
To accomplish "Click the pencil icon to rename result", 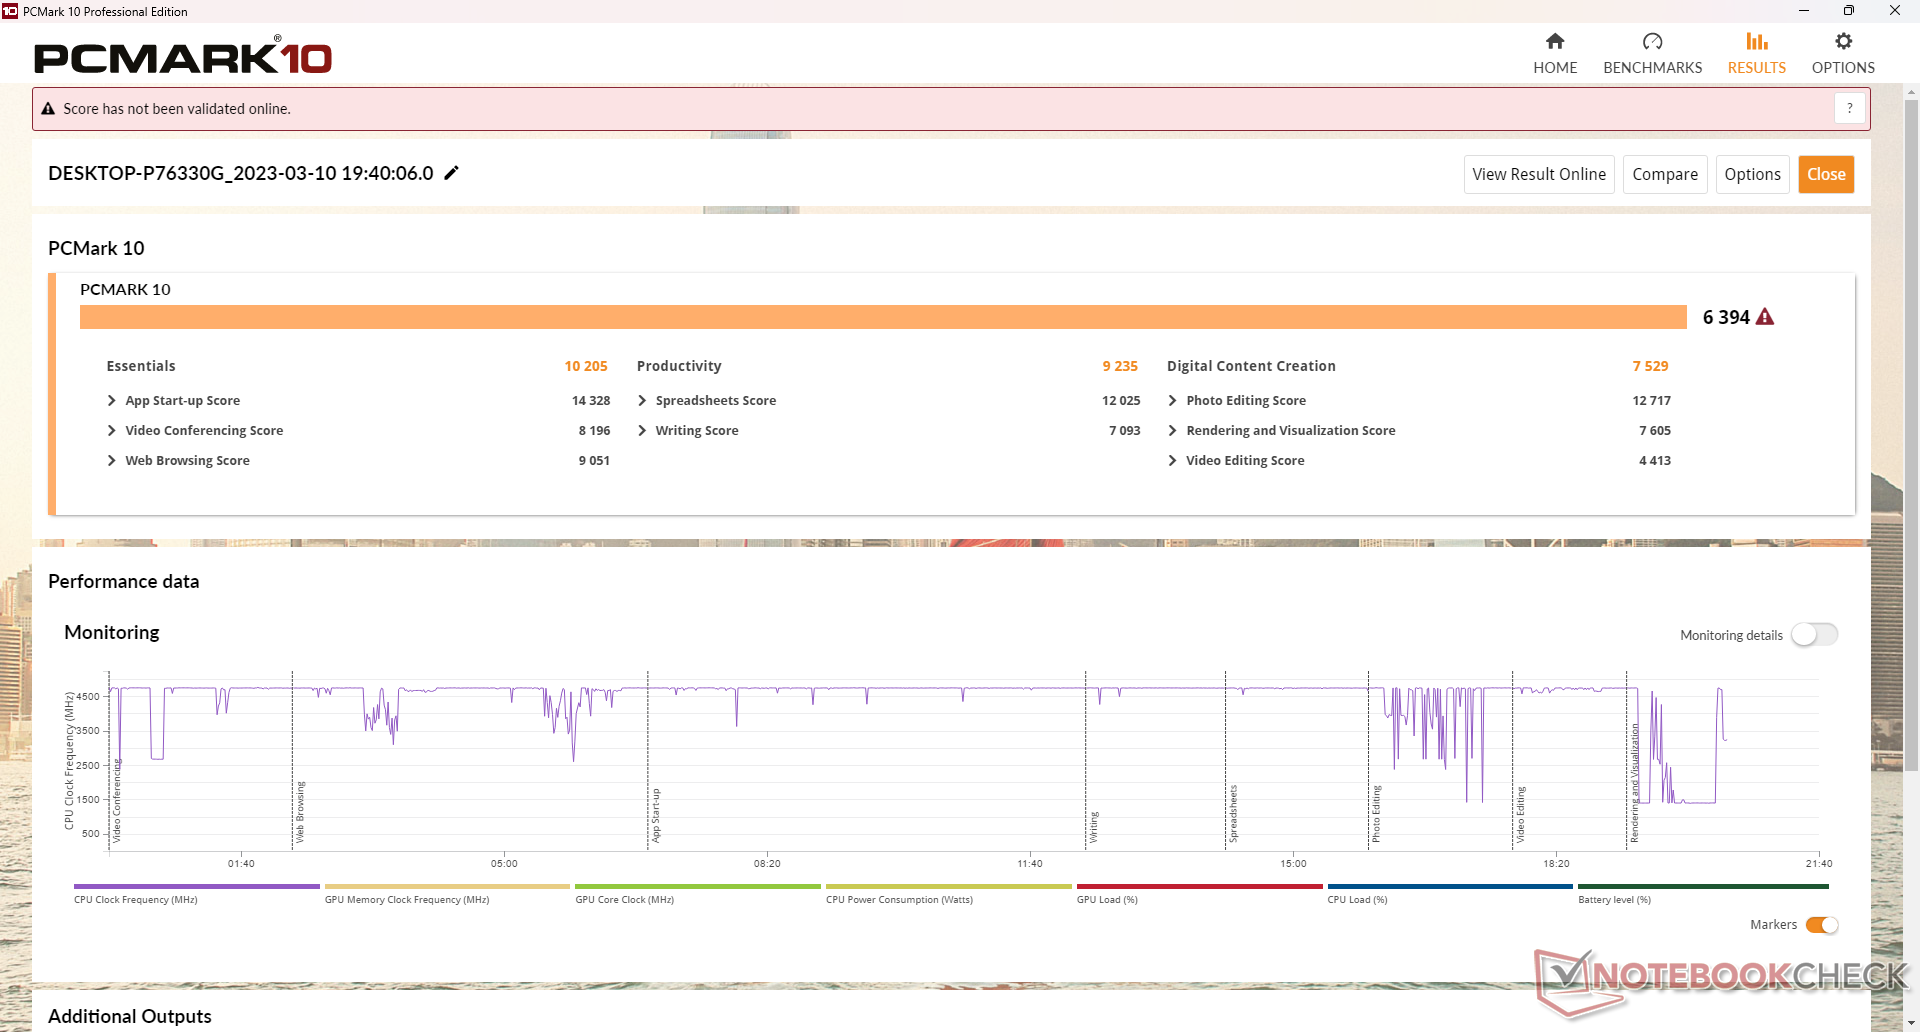I will click(x=451, y=173).
